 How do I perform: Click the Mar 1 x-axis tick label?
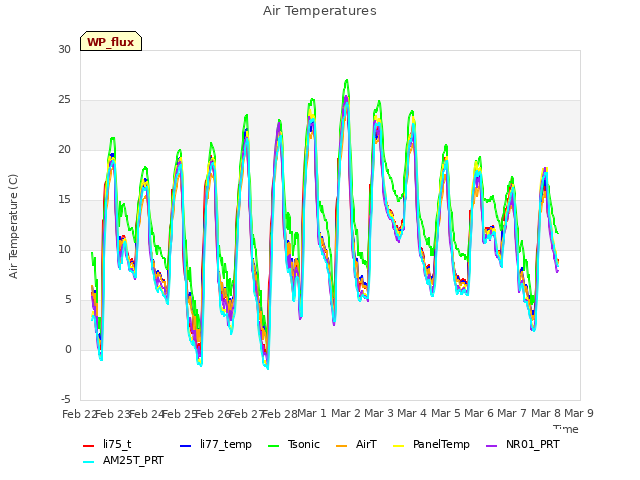click(312, 413)
